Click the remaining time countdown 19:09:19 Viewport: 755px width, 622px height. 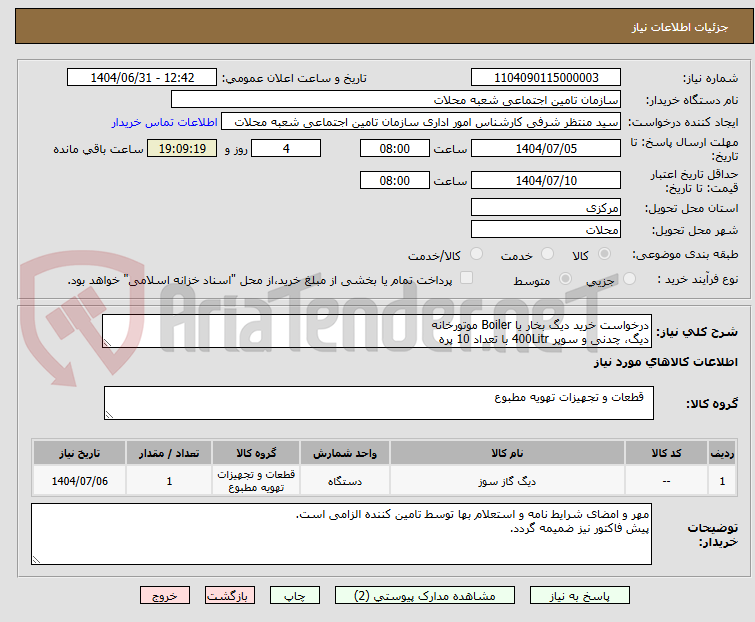tap(182, 148)
